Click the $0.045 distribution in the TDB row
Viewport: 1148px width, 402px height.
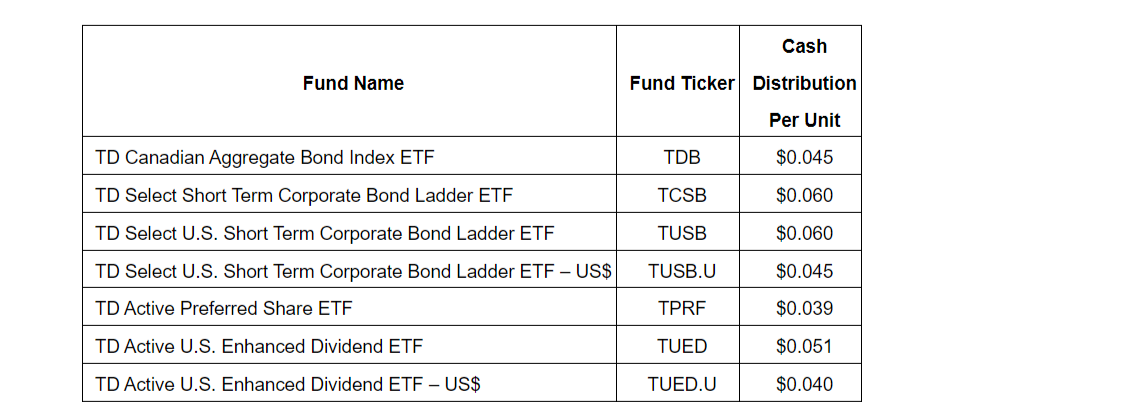[804, 157]
